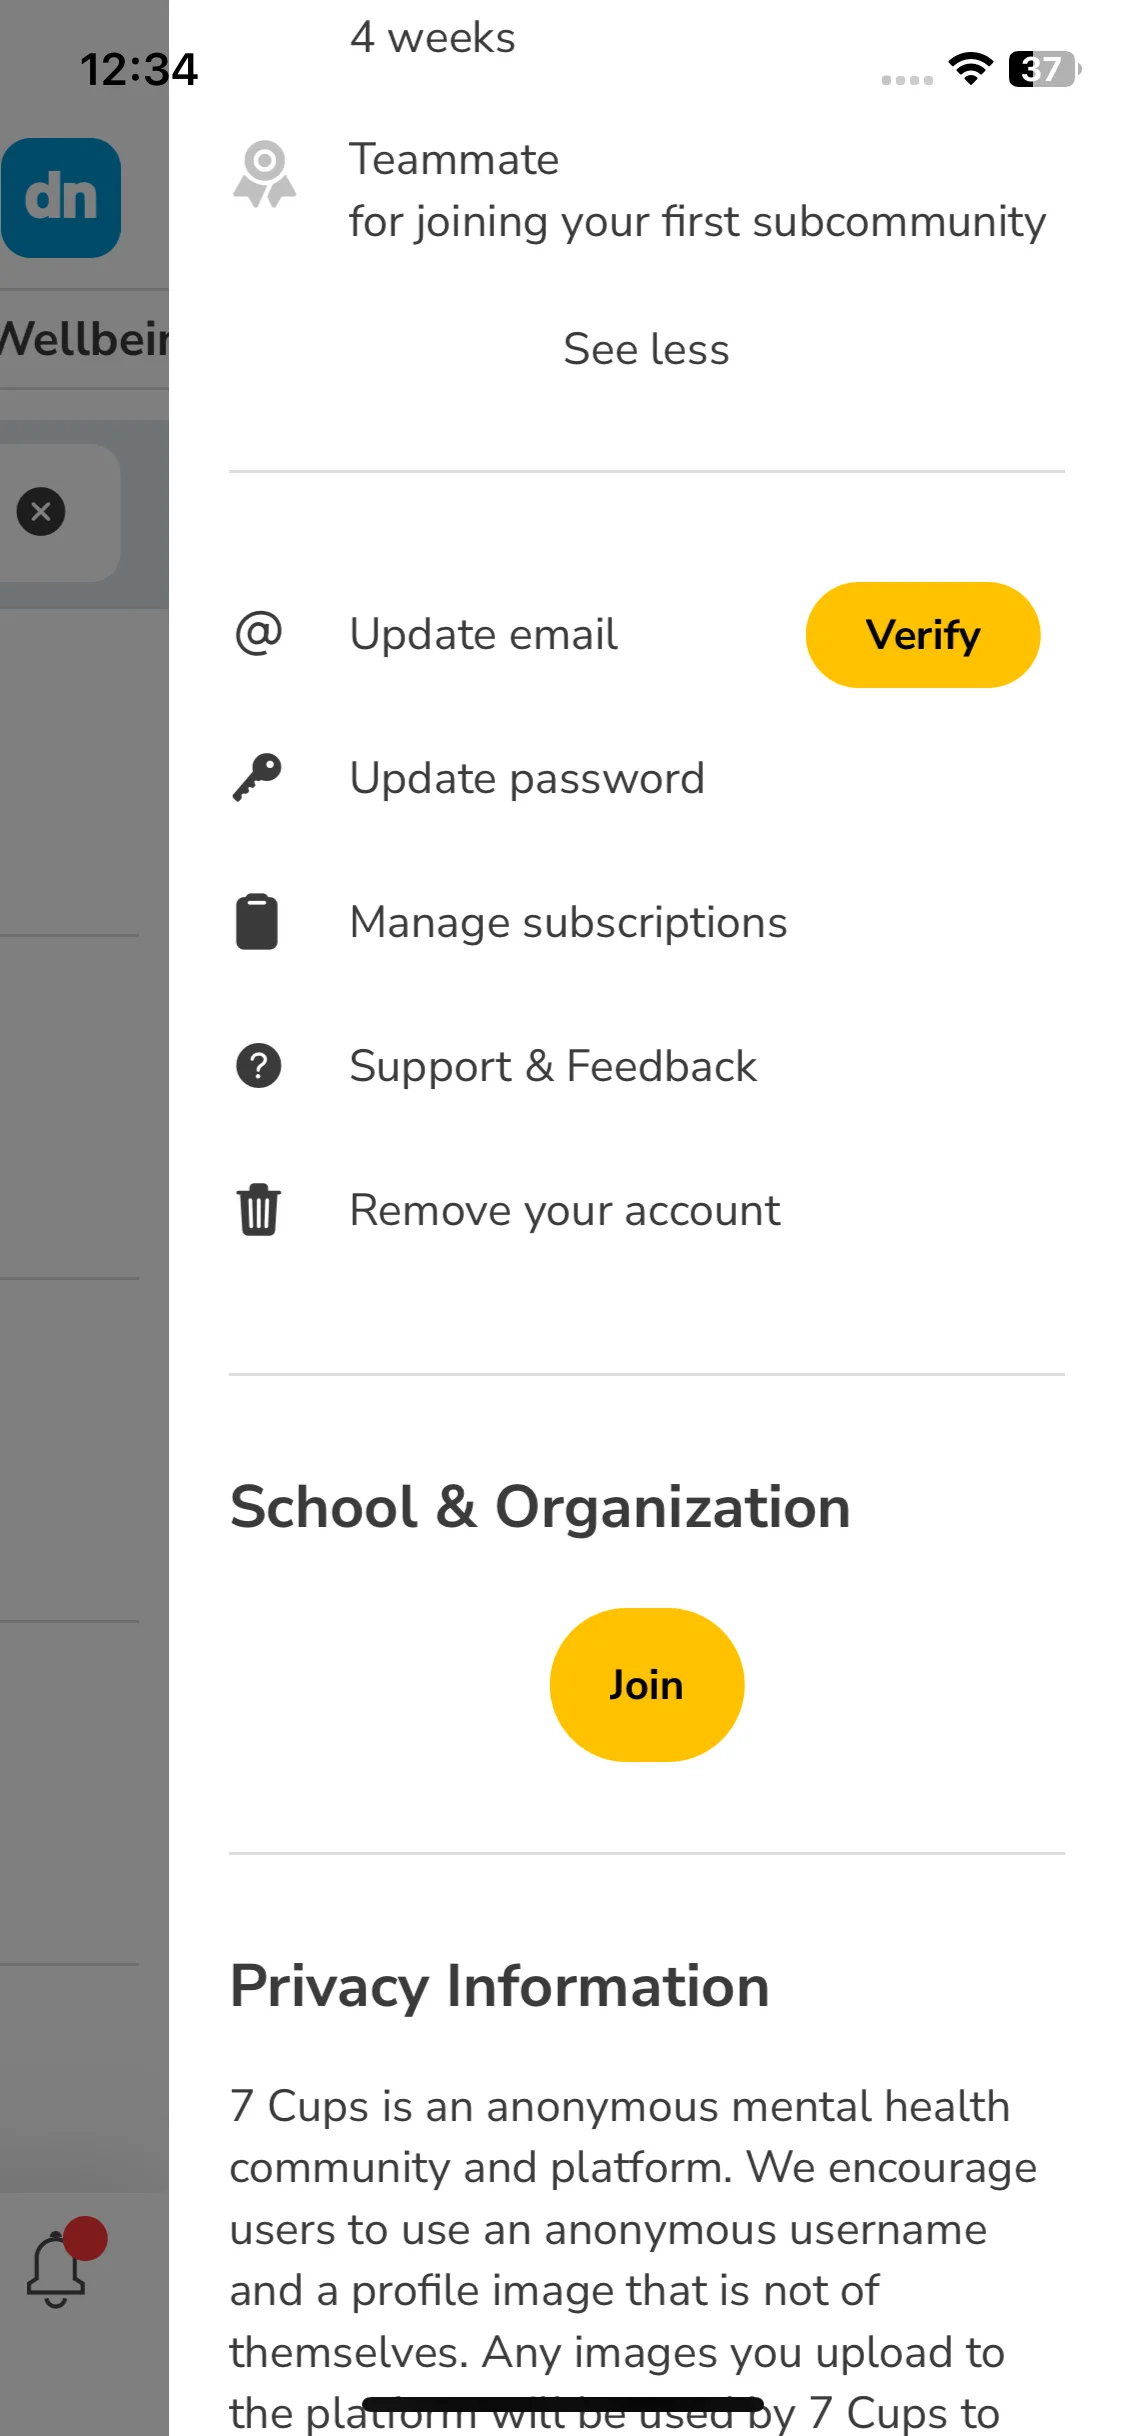Image resolution: width=1125 pixels, height=2436 pixels.
Task: Tap the trash can remove account icon
Action: click(x=258, y=1209)
